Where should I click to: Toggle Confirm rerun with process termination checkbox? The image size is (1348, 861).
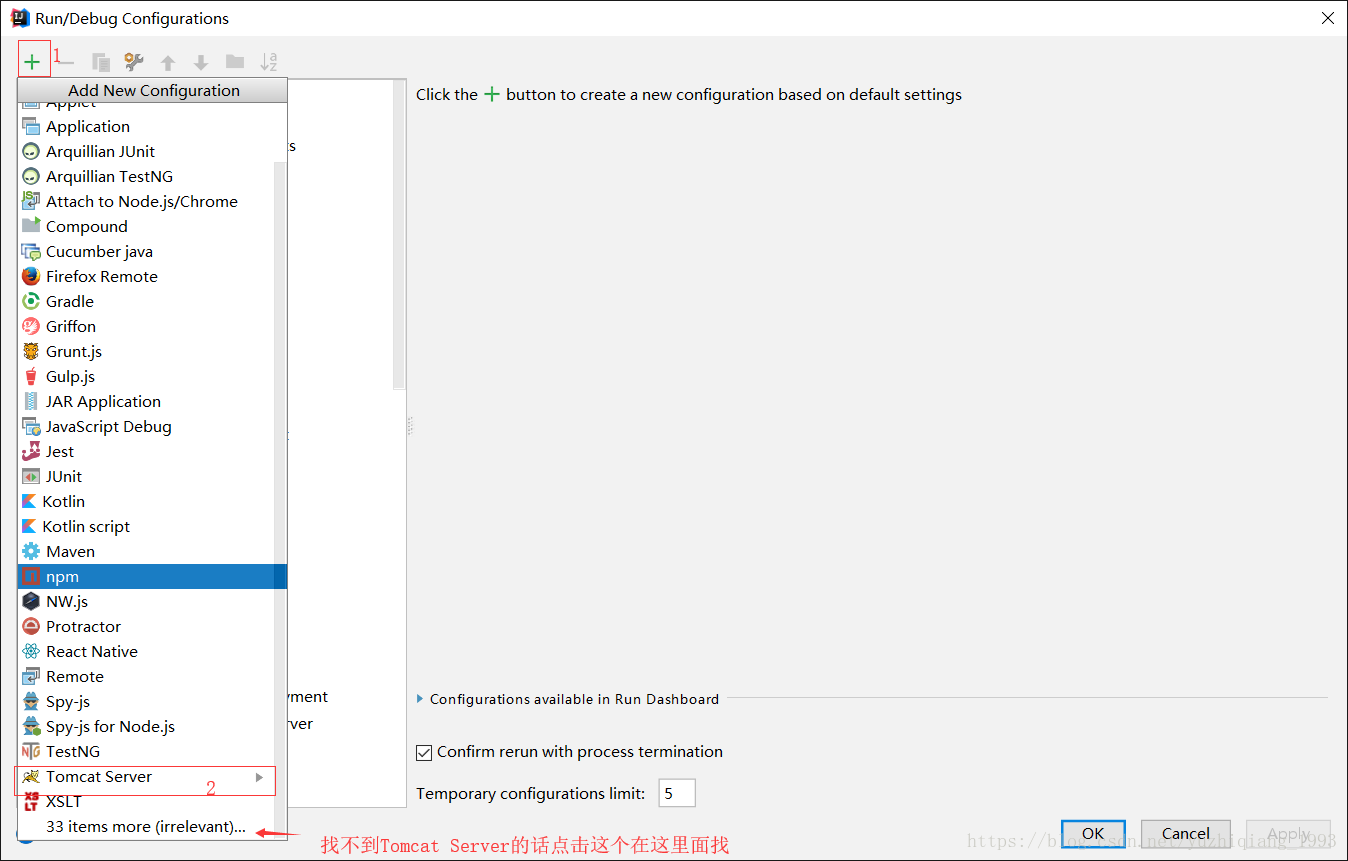(x=424, y=752)
